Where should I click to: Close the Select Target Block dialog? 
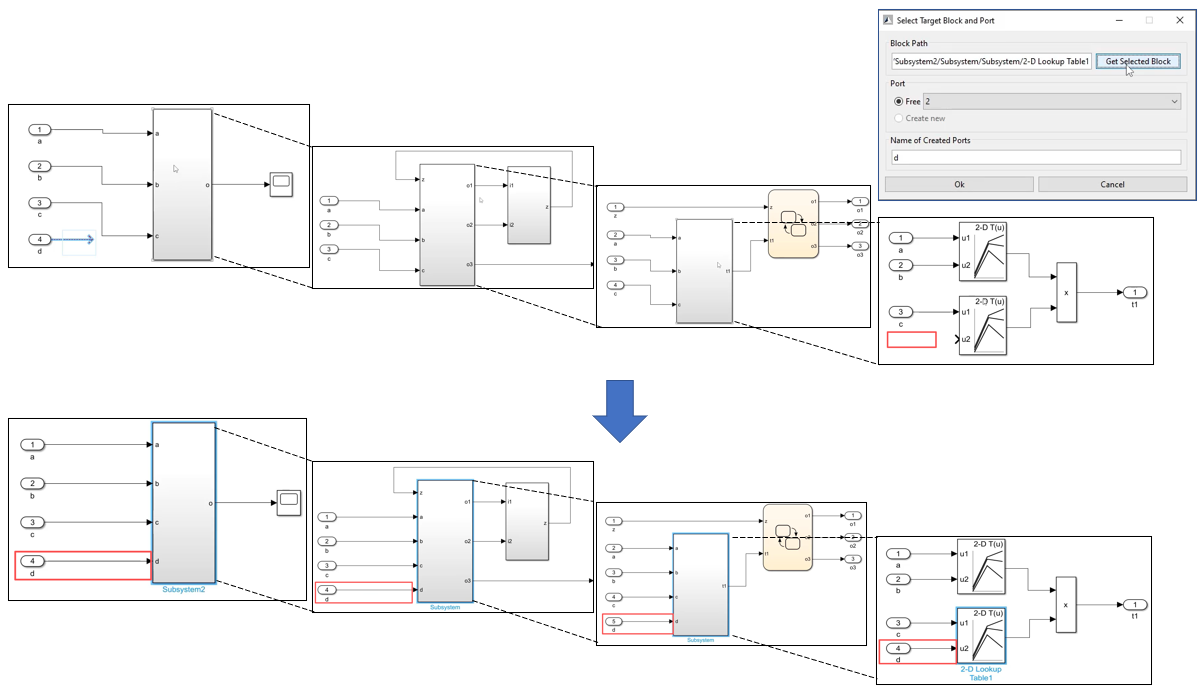point(1178,20)
